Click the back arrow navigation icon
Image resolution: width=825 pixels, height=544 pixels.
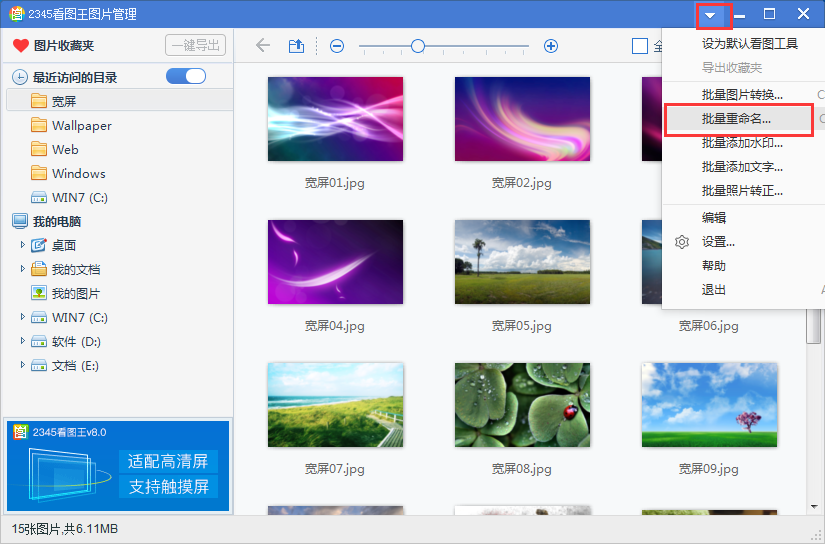tap(263, 45)
